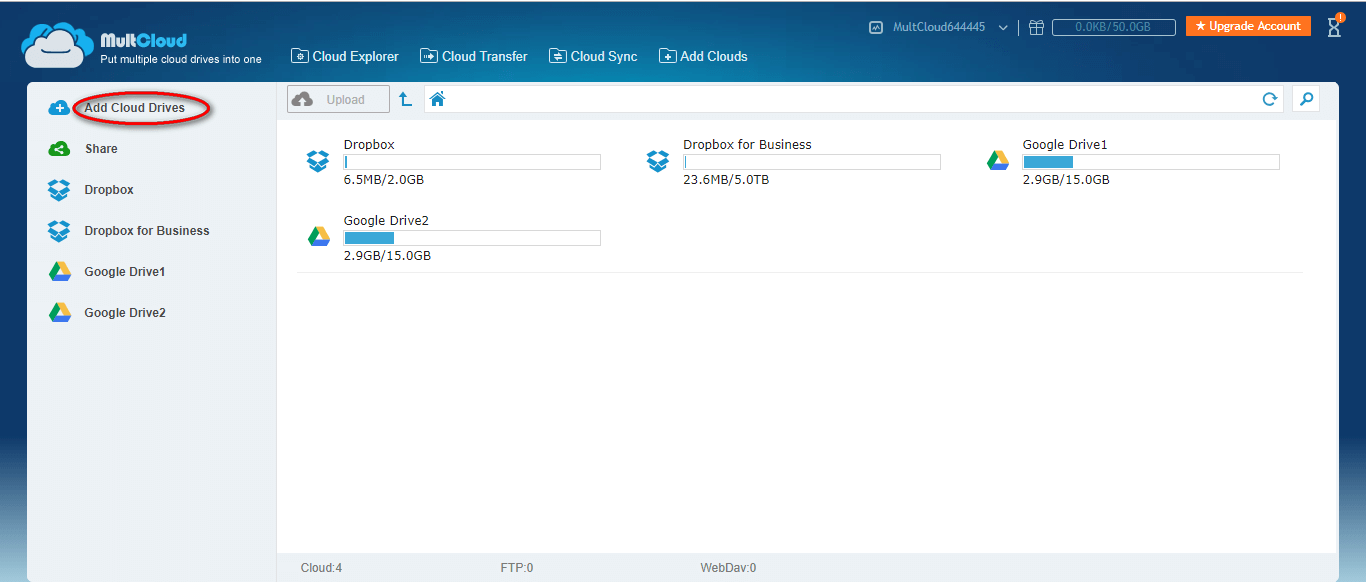Click the path address input field

[850, 99]
